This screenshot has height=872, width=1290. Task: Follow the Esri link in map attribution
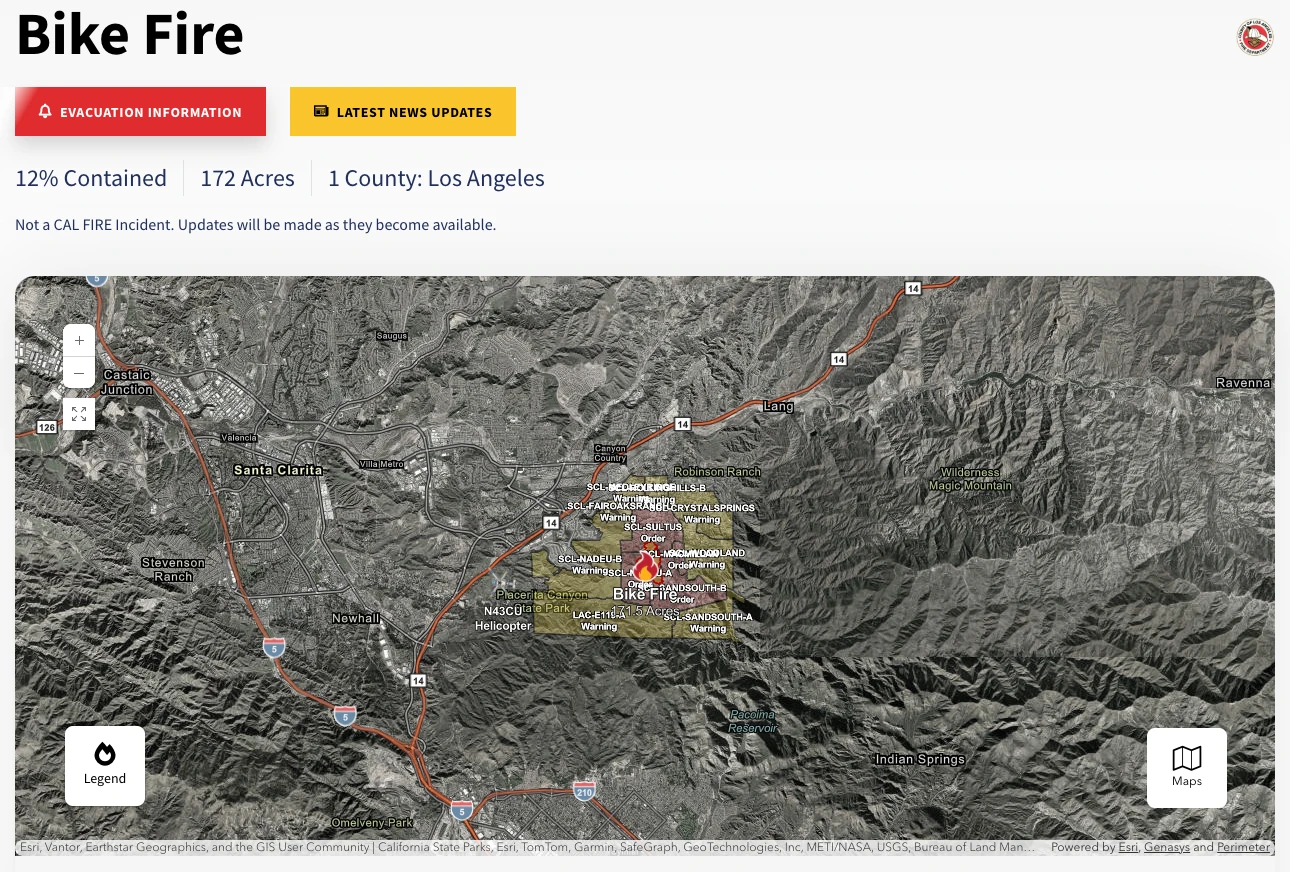coord(1128,847)
